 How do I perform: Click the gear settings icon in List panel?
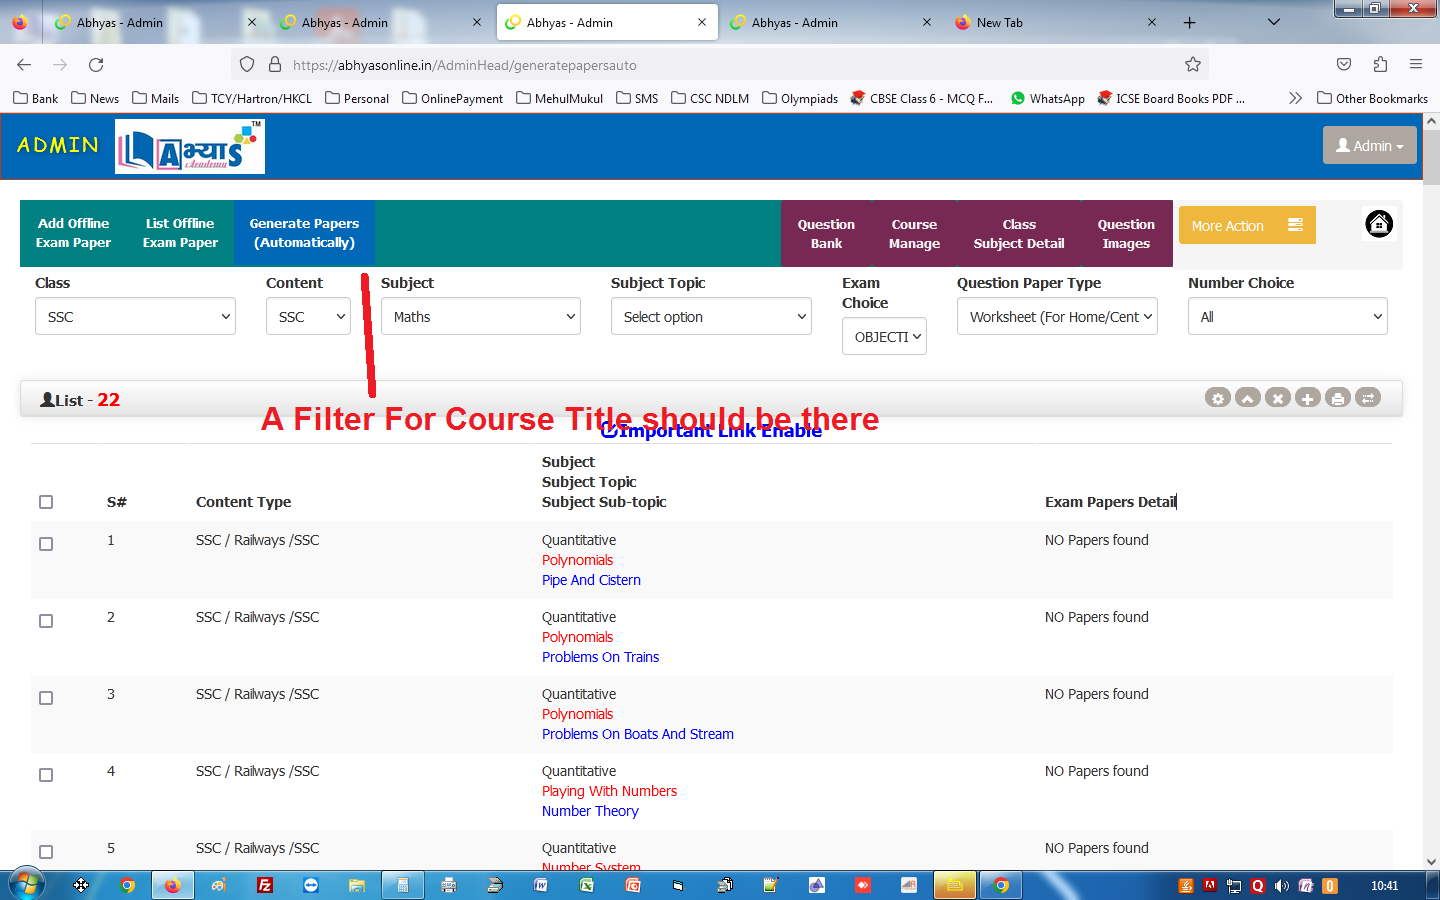click(1217, 398)
